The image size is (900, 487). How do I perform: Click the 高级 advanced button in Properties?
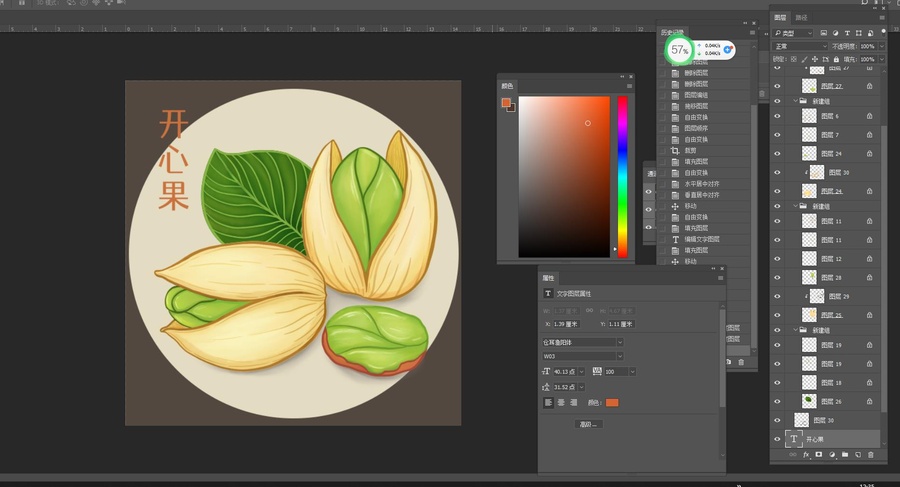point(588,424)
